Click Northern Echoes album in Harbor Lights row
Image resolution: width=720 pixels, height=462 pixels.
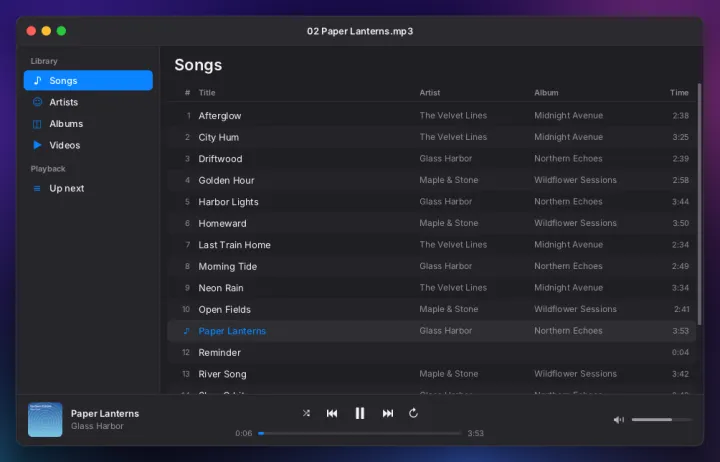(568, 202)
